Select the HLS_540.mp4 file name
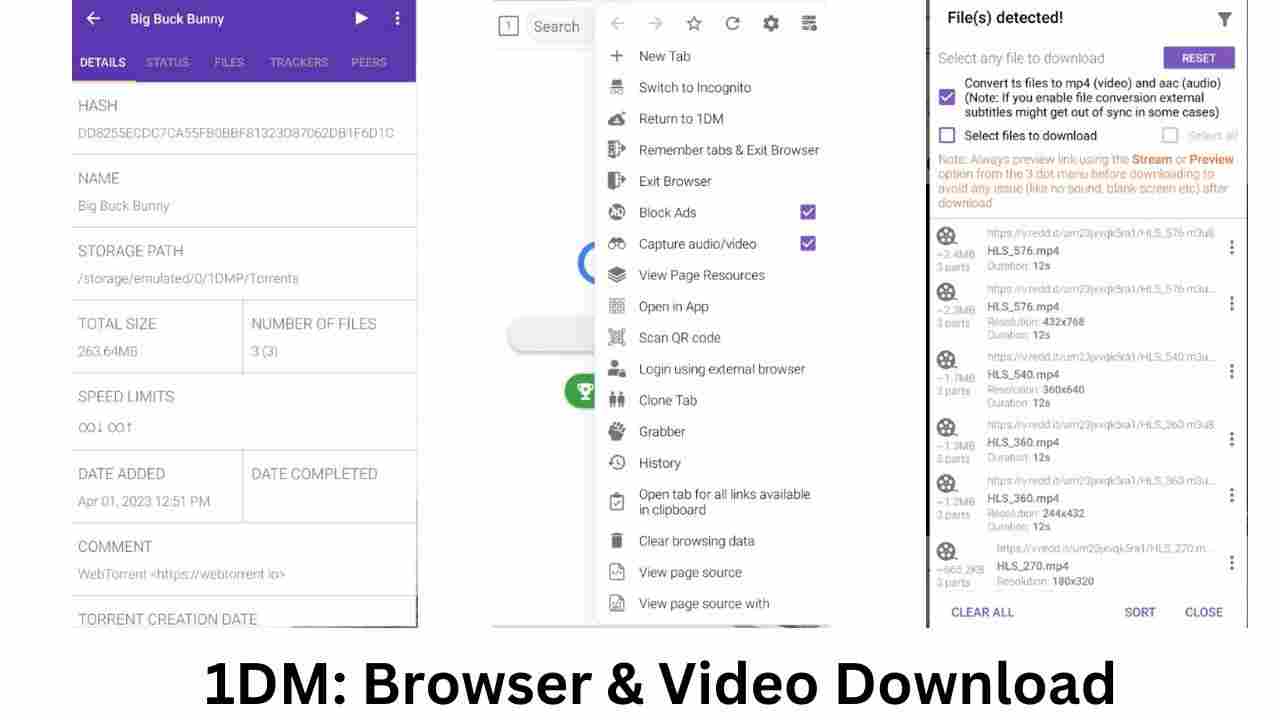Image resolution: width=1280 pixels, height=720 pixels. tap(1023, 374)
